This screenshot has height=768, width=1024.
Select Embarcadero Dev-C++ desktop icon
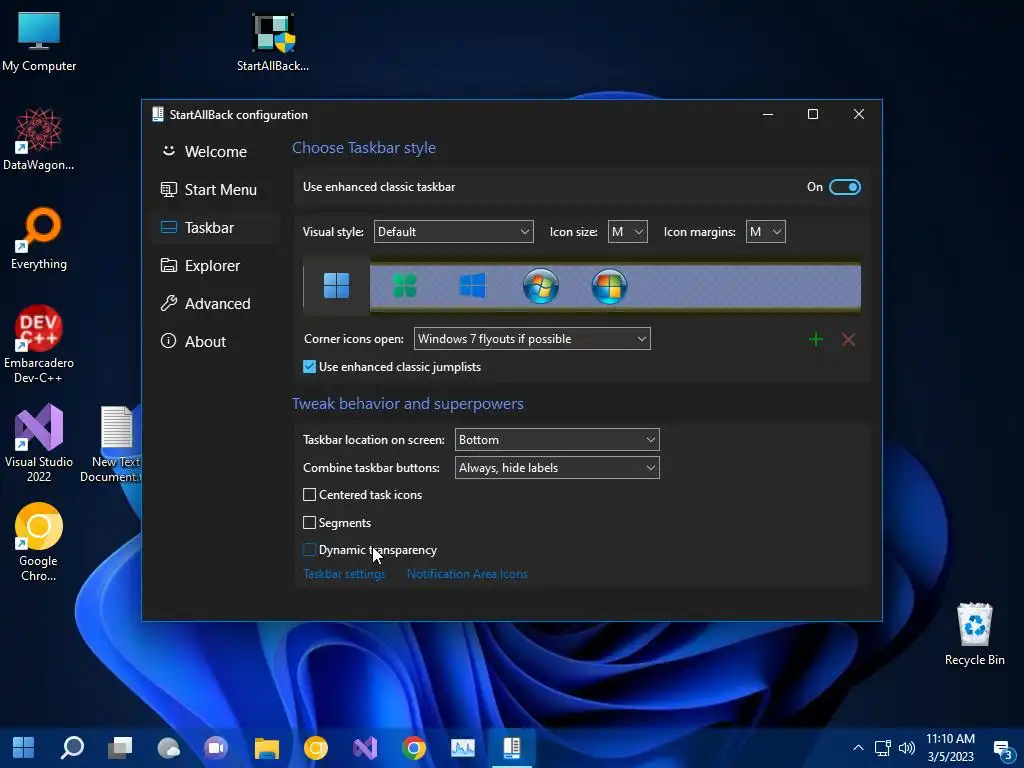click(x=39, y=344)
